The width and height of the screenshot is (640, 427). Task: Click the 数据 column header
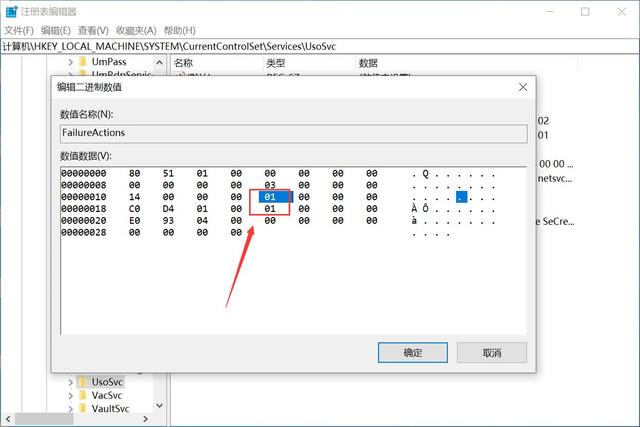click(368, 63)
